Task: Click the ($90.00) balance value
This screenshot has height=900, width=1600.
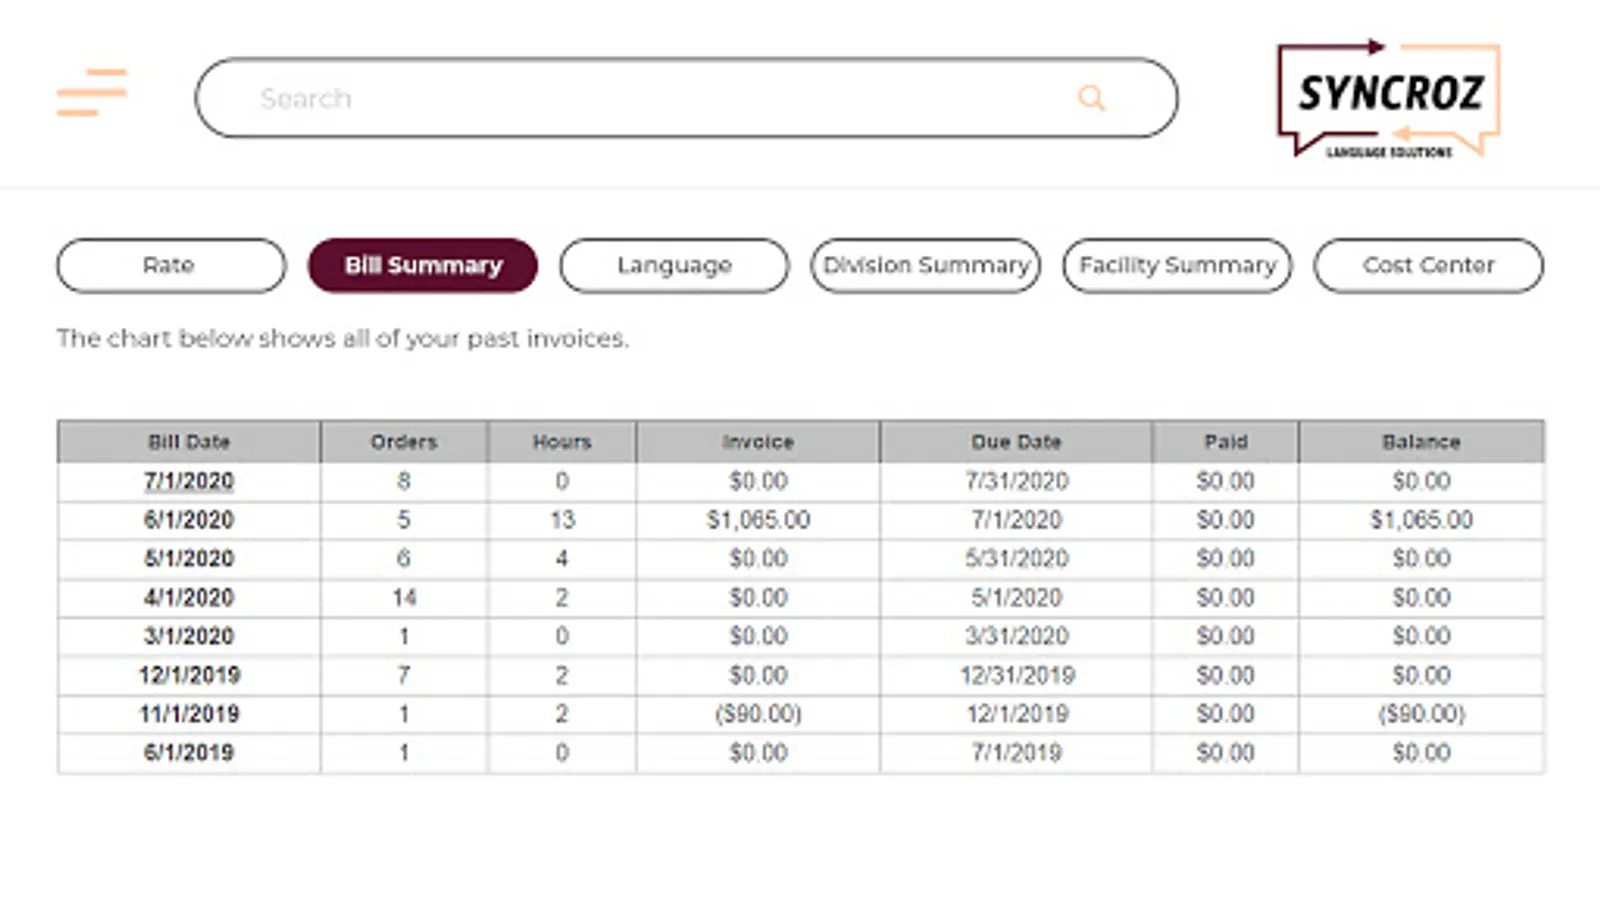Action: tap(1421, 714)
